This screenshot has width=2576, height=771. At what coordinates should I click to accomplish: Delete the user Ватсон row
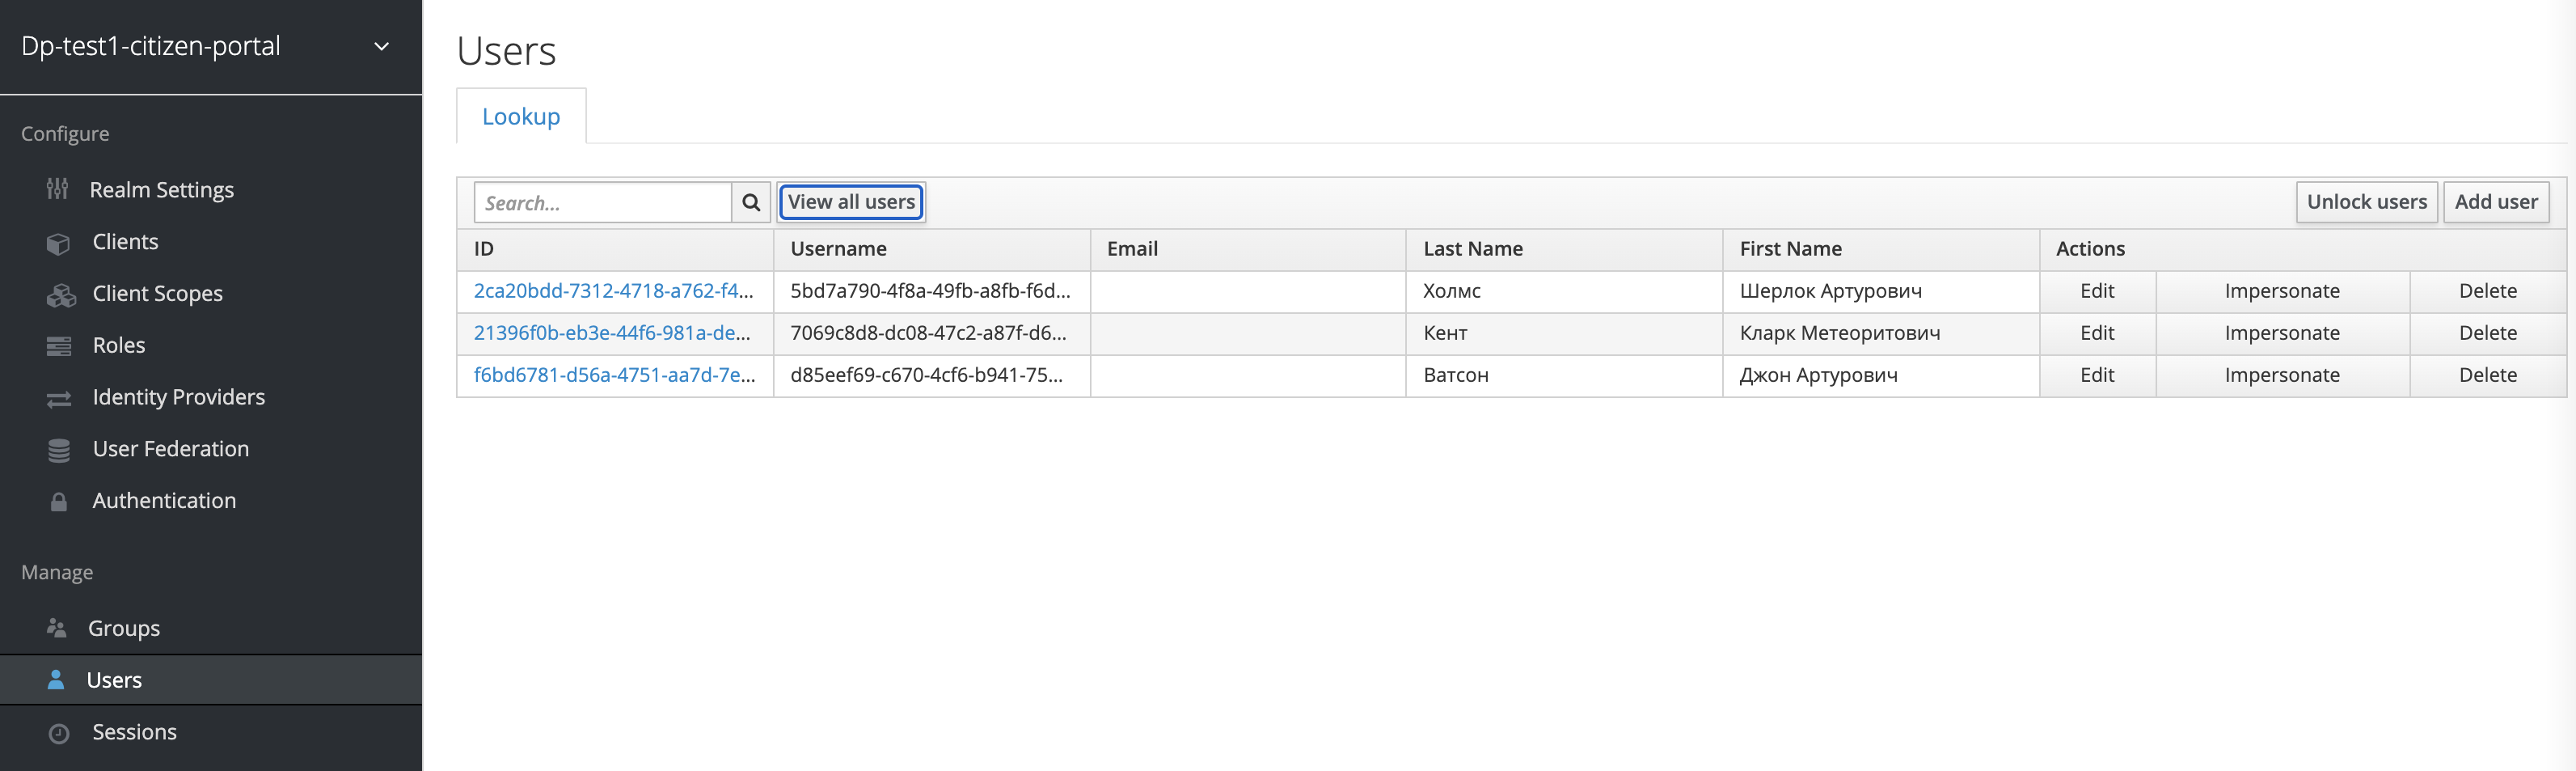click(x=2487, y=375)
